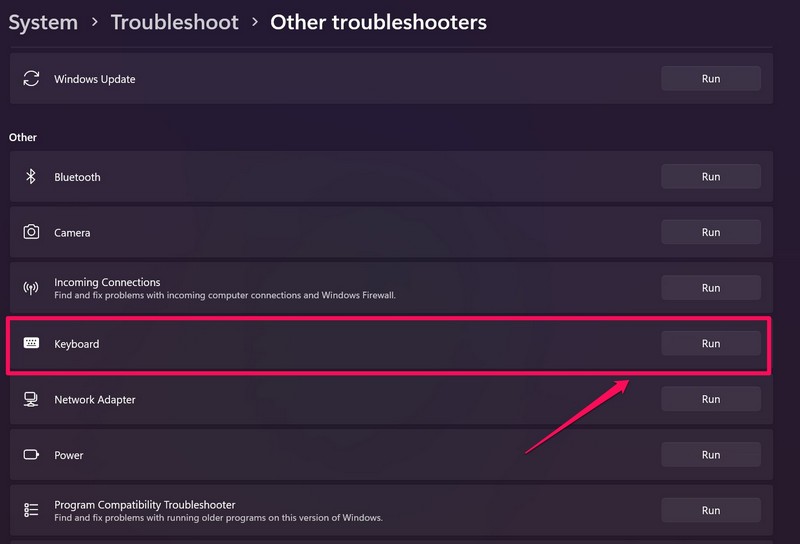The height and width of the screenshot is (544, 800).
Task: Run the Network Adapter troubleshooter
Action: 710,399
